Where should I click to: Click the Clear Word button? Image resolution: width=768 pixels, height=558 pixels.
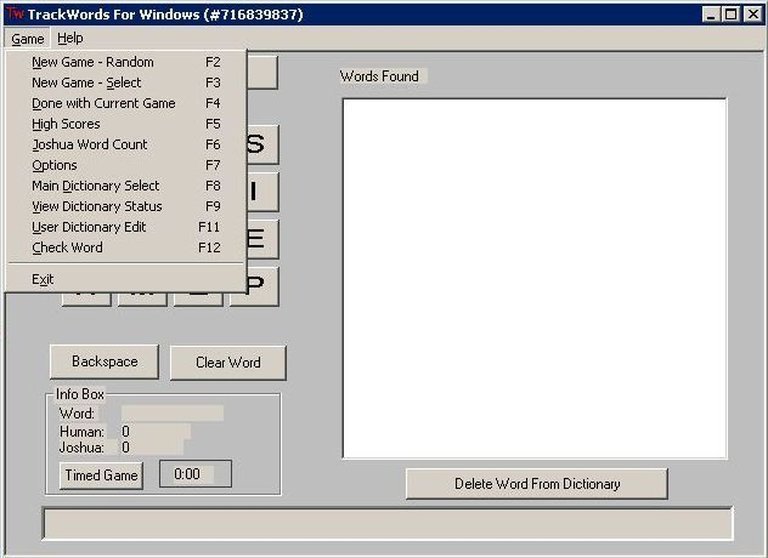228,362
